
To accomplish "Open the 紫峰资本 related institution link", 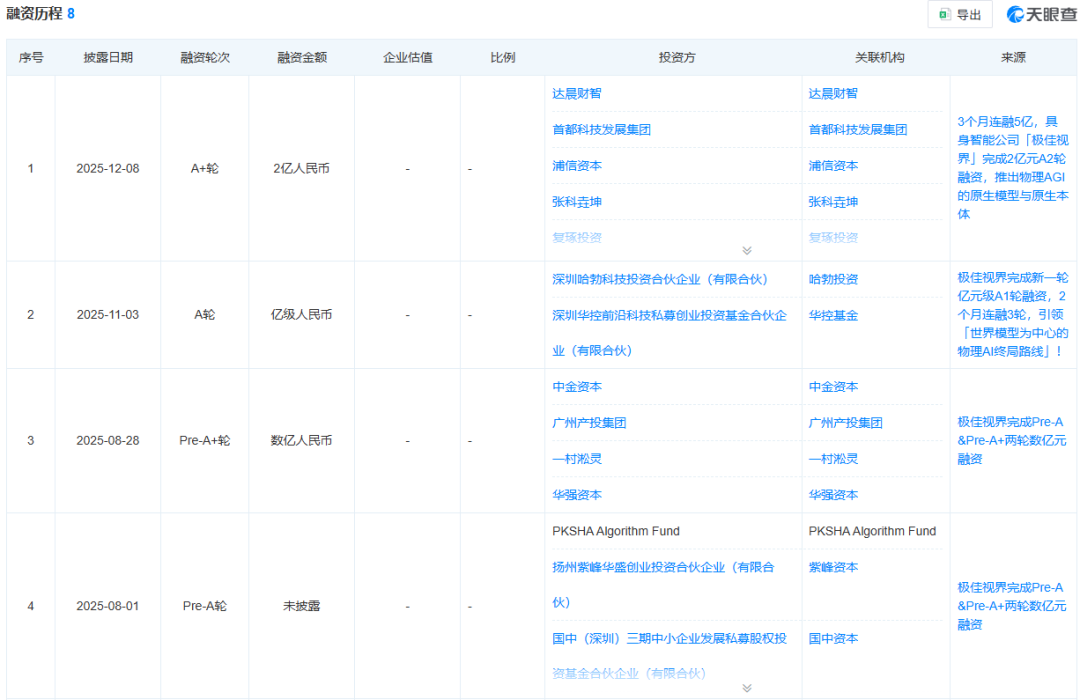I will point(833,567).
